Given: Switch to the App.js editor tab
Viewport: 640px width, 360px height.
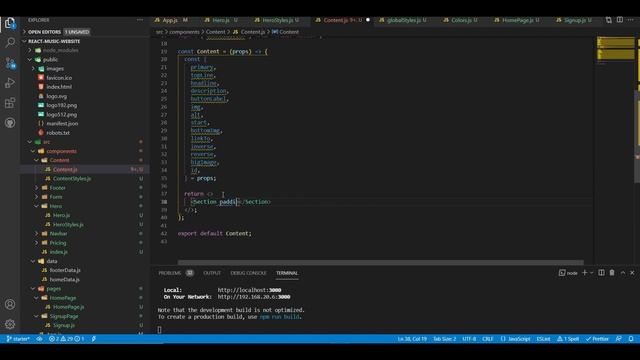Looking at the screenshot, I should coord(171,20).
